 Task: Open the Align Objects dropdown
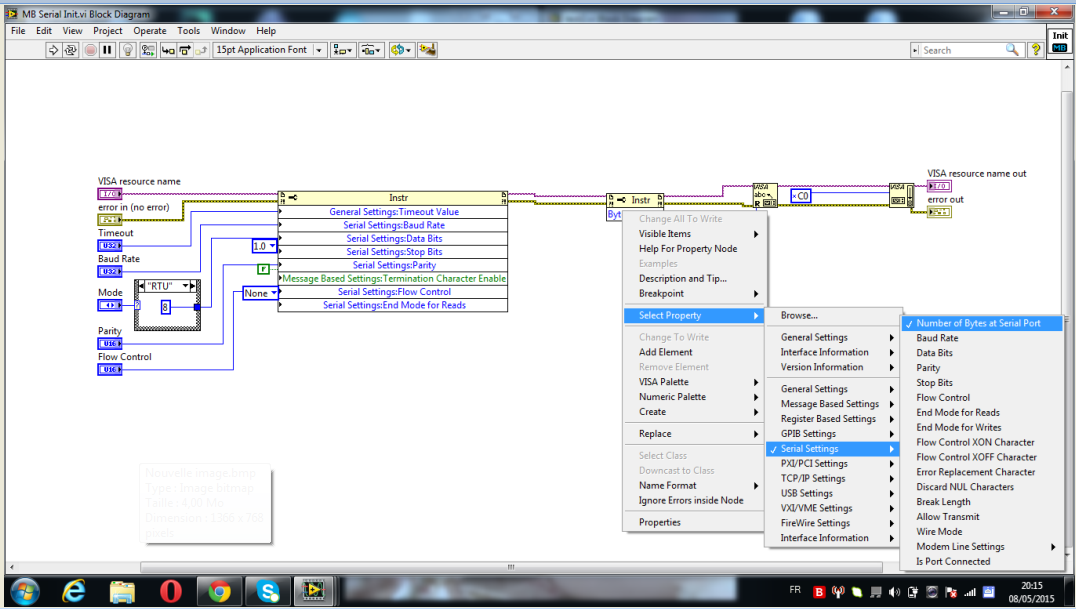point(342,49)
